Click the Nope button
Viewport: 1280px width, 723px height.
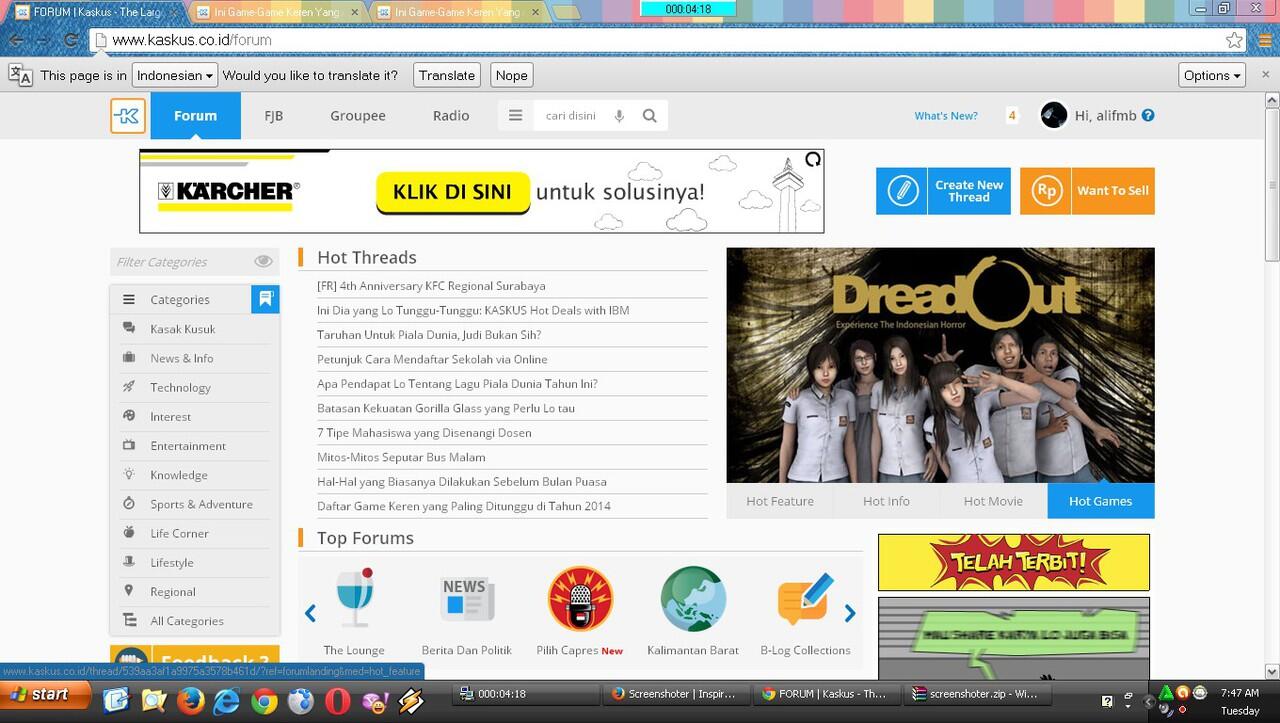click(x=511, y=75)
